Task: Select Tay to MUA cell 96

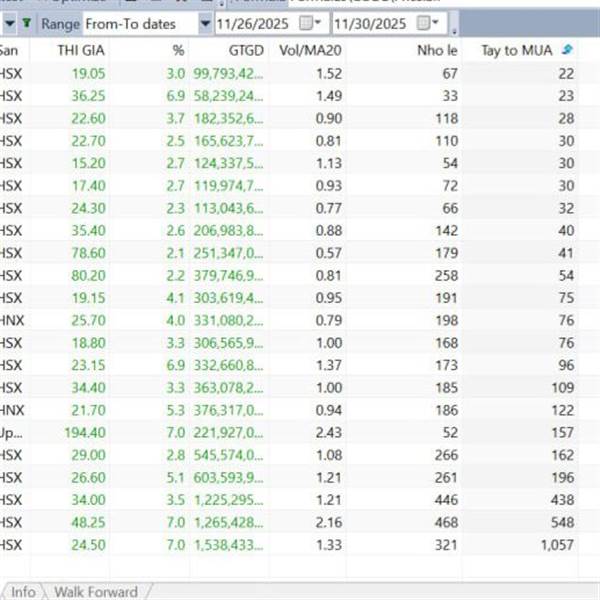Action: tap(566, 365)
